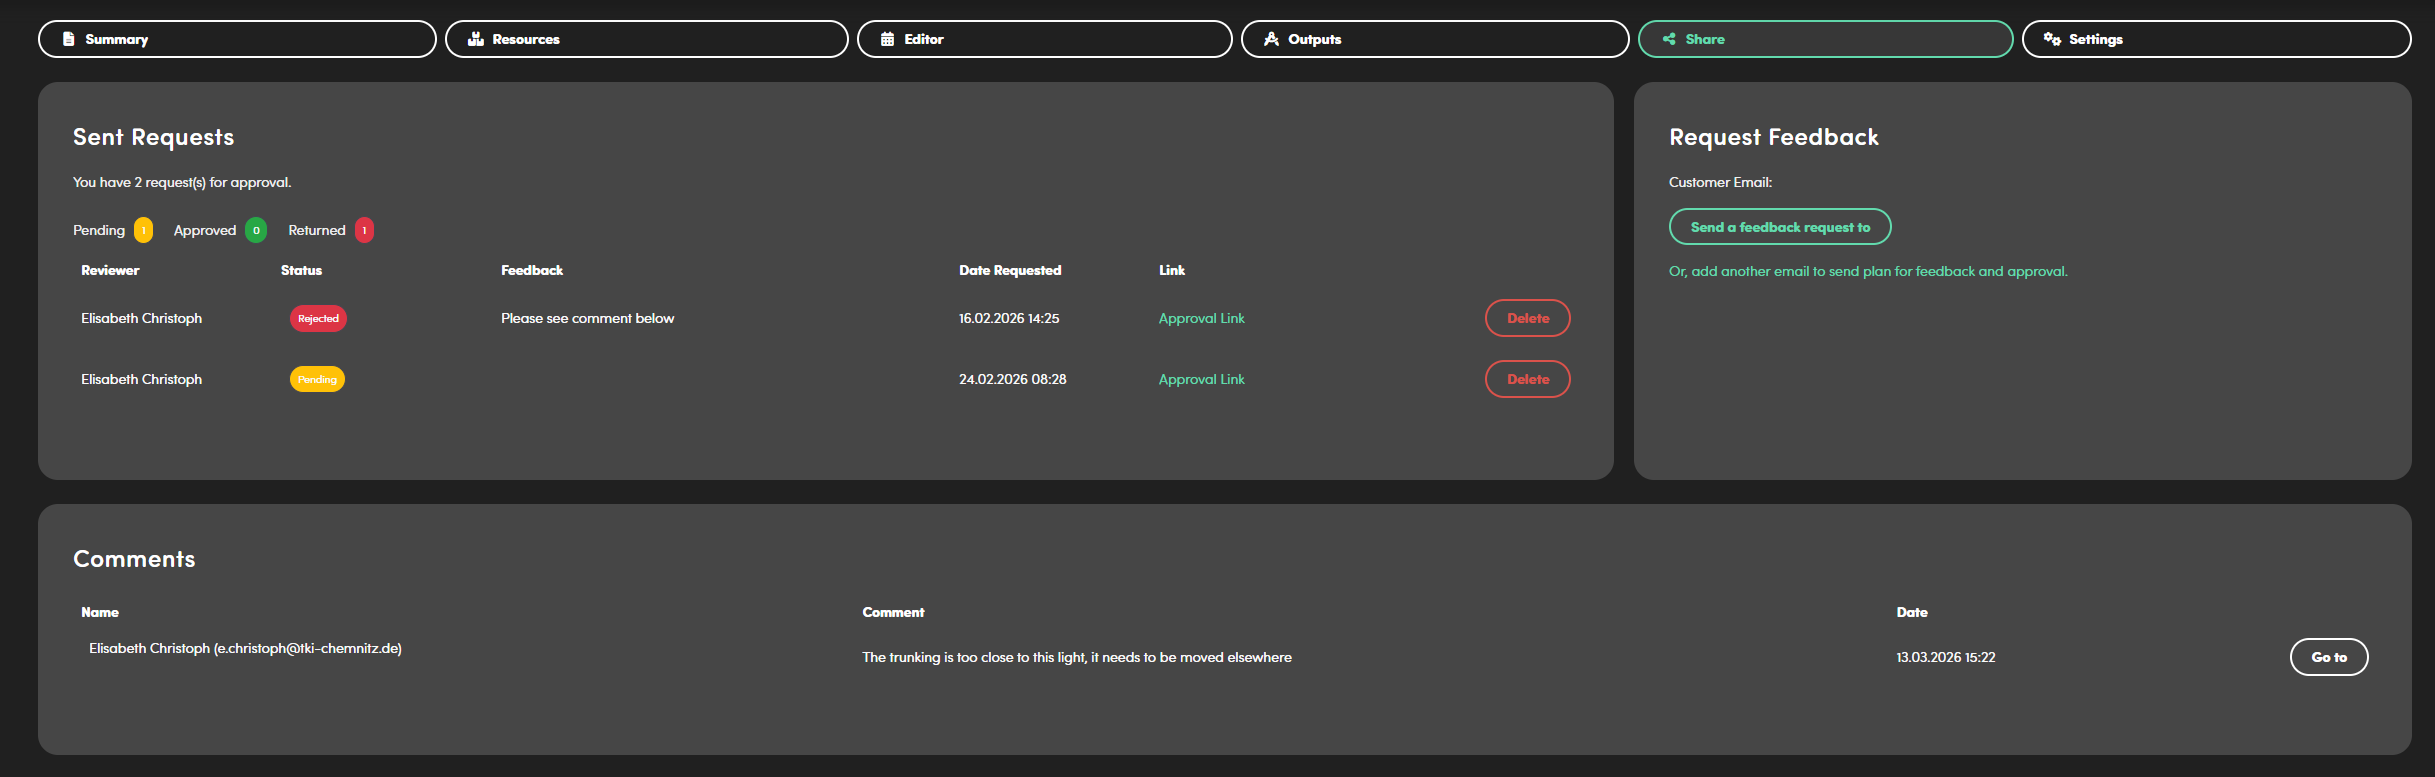This screenshot has height=777, width=2435.
Task: Click the add another email link
Action: tap(1867, 271)
